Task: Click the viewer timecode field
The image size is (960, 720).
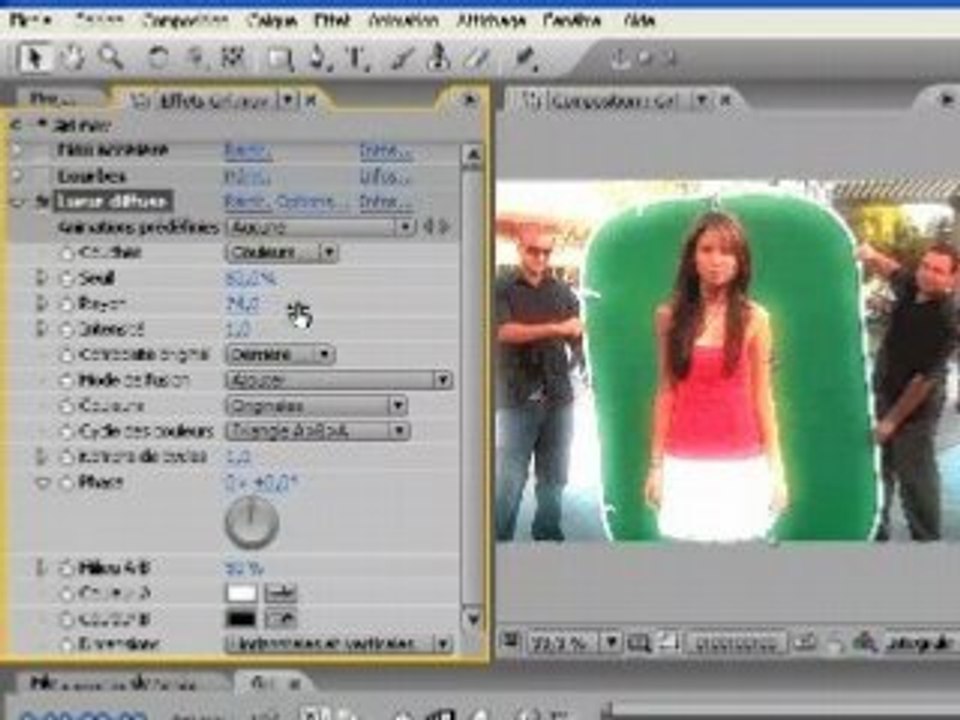Action: click(735, 643)
